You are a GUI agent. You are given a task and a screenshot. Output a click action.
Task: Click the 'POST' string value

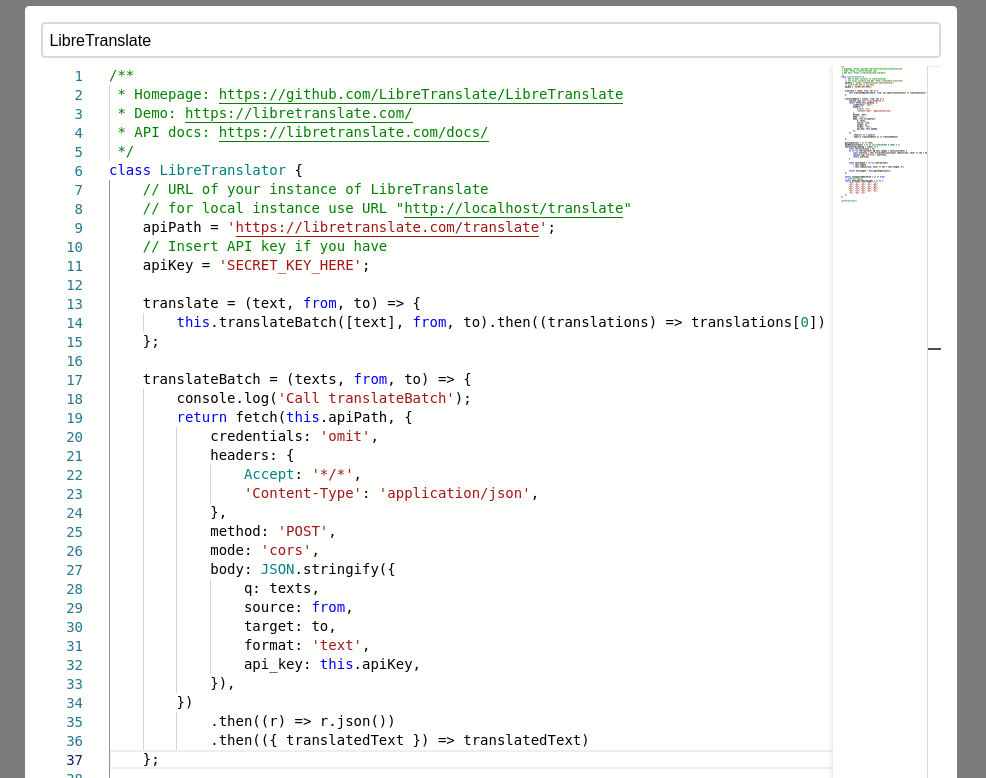click(x=303, y=531)
